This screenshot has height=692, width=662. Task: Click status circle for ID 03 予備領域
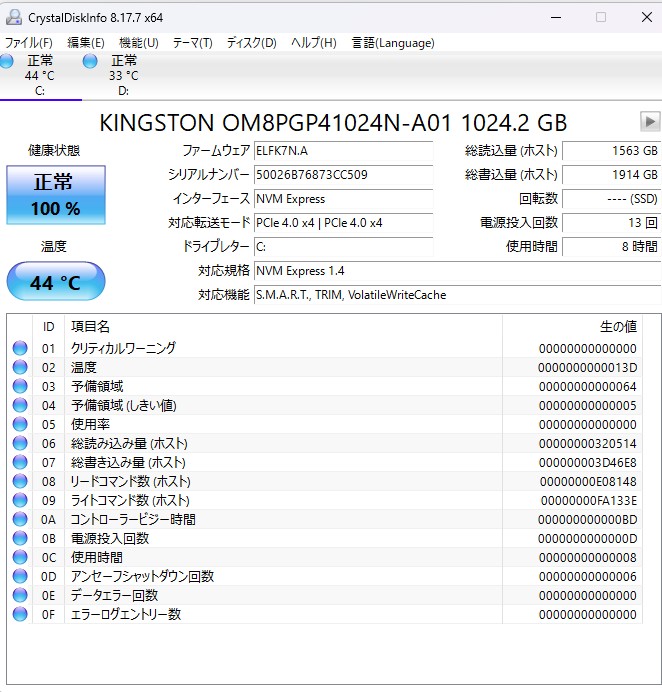coord(20,386)
